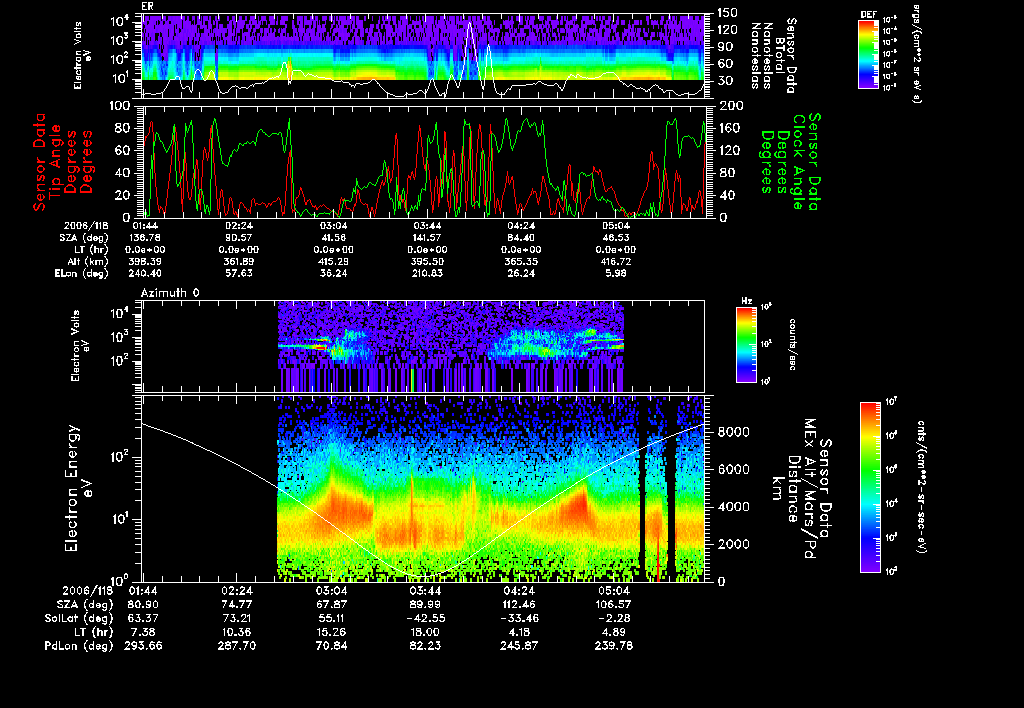Select ELon value 5.98
Screen dimensions: 1024x708
click(x=616, y=273)
